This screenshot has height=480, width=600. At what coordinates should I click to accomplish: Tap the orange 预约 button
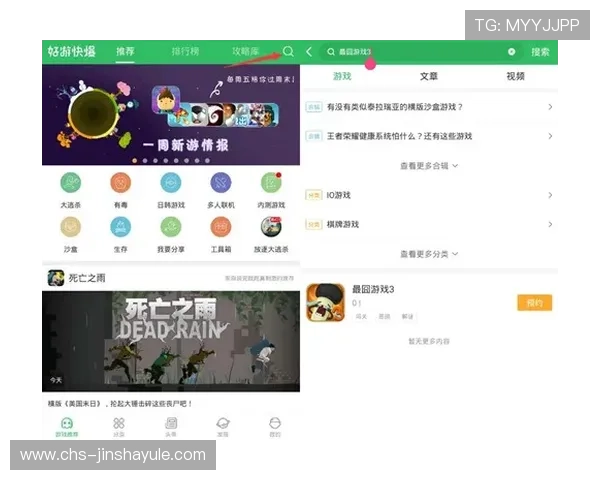(x=535, y=303)
